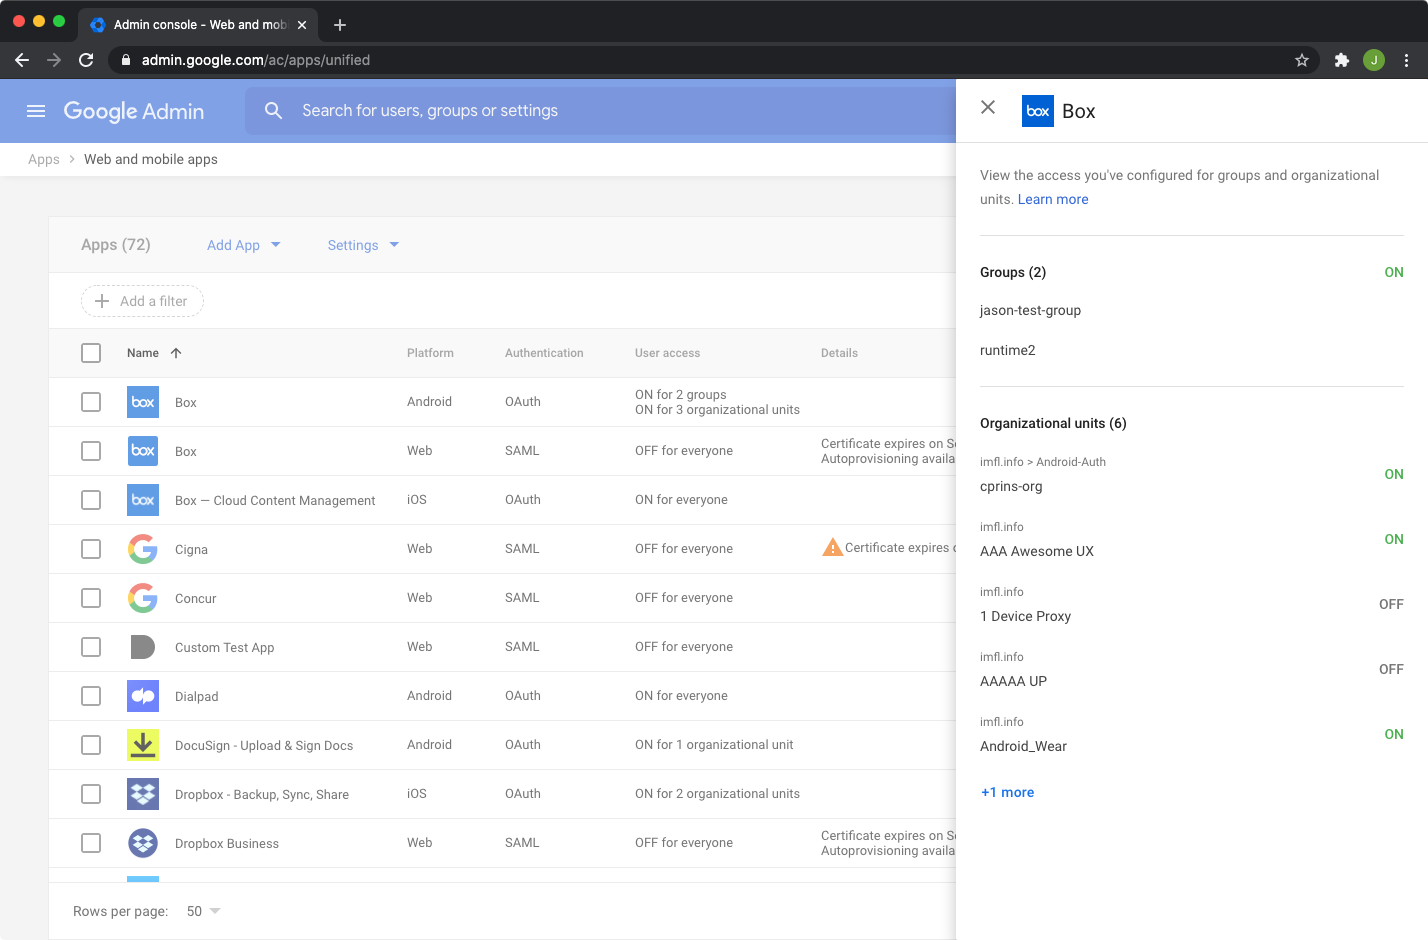Close the Admin console browser tab
Screen dimensions: 1428x940
[x=302, y=25]
